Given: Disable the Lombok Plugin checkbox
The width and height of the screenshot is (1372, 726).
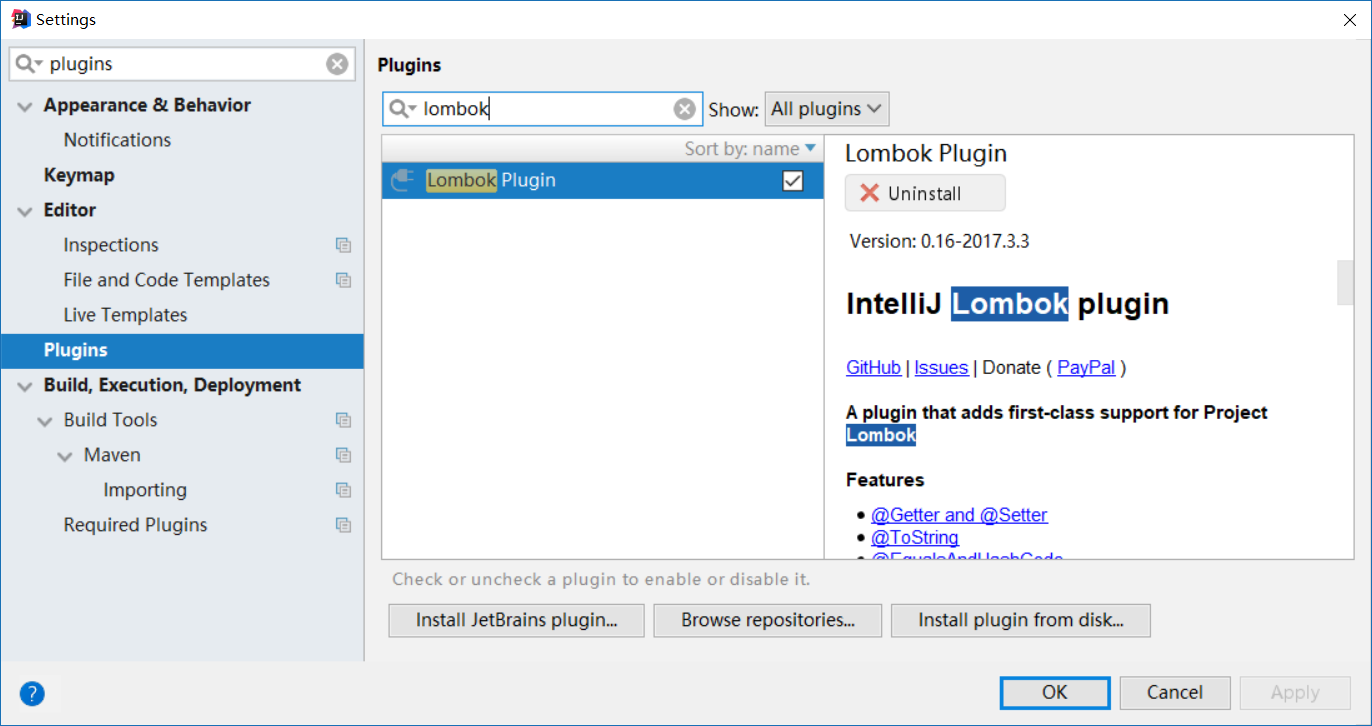Looking at the screenshot, I should pos(792,181).
